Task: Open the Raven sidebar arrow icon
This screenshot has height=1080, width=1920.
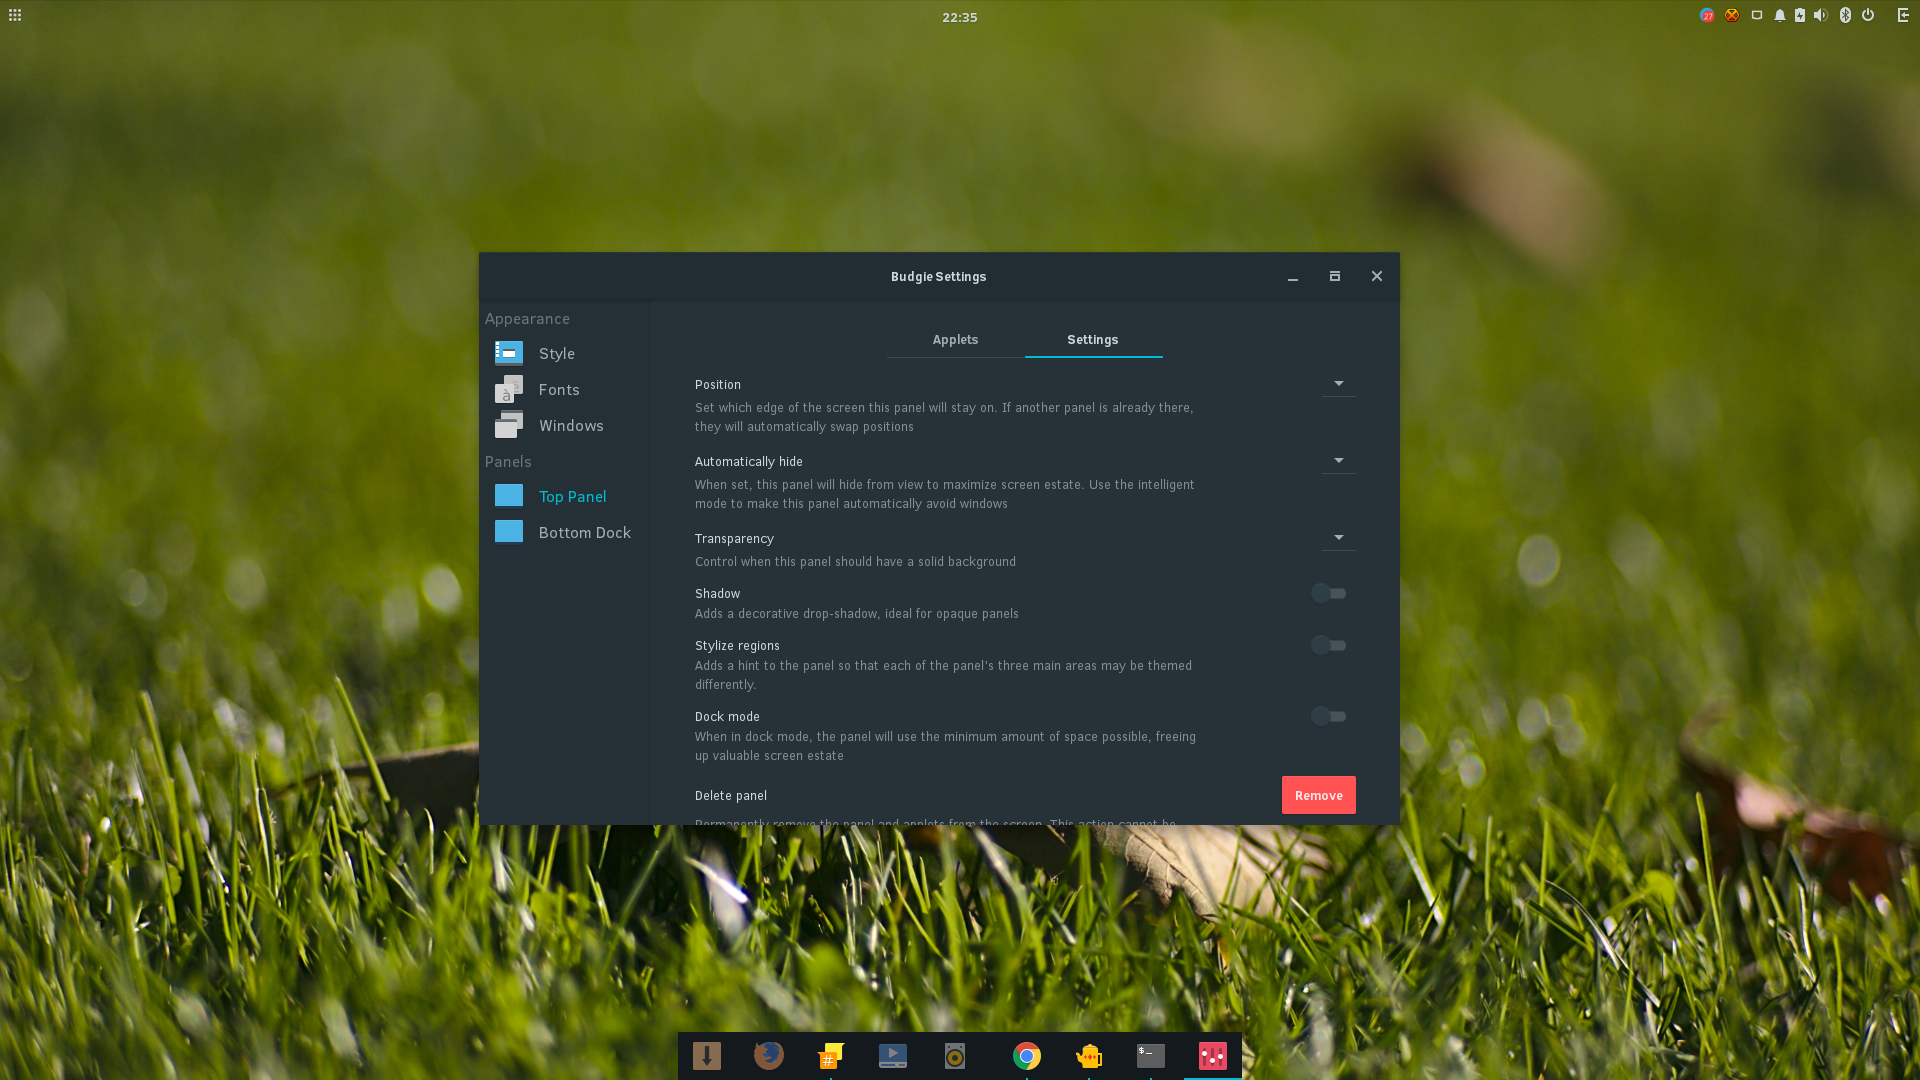Action: (x=1903, y=15)
